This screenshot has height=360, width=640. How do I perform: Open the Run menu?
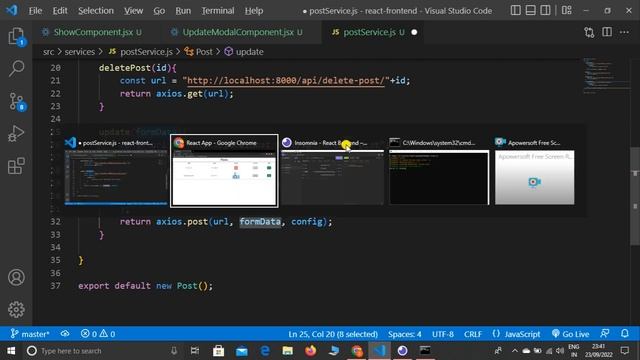click(x=183, y=11)
